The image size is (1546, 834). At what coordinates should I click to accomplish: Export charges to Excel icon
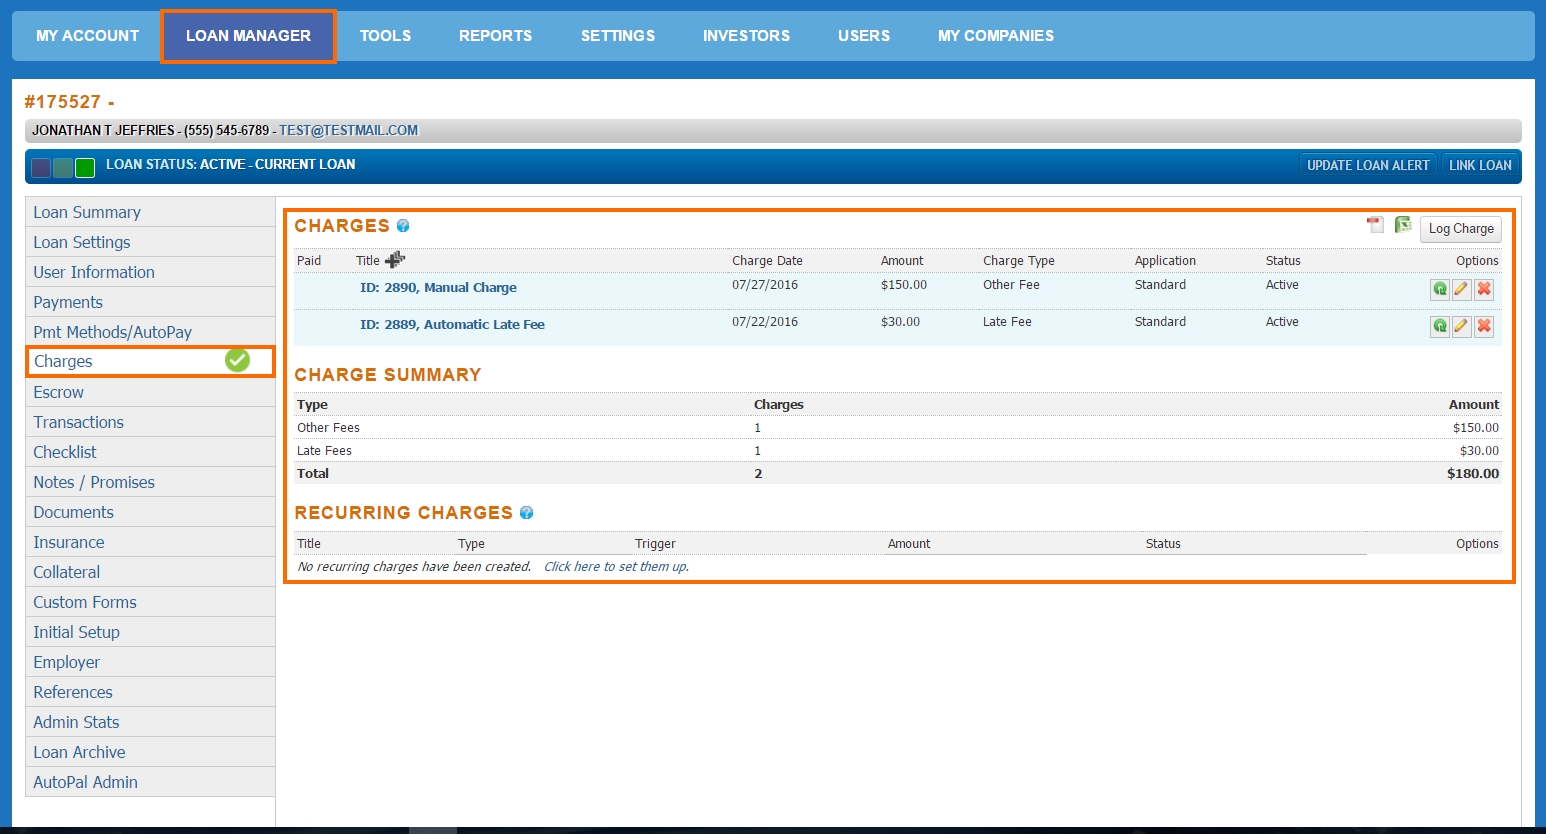pos(1403,225)
